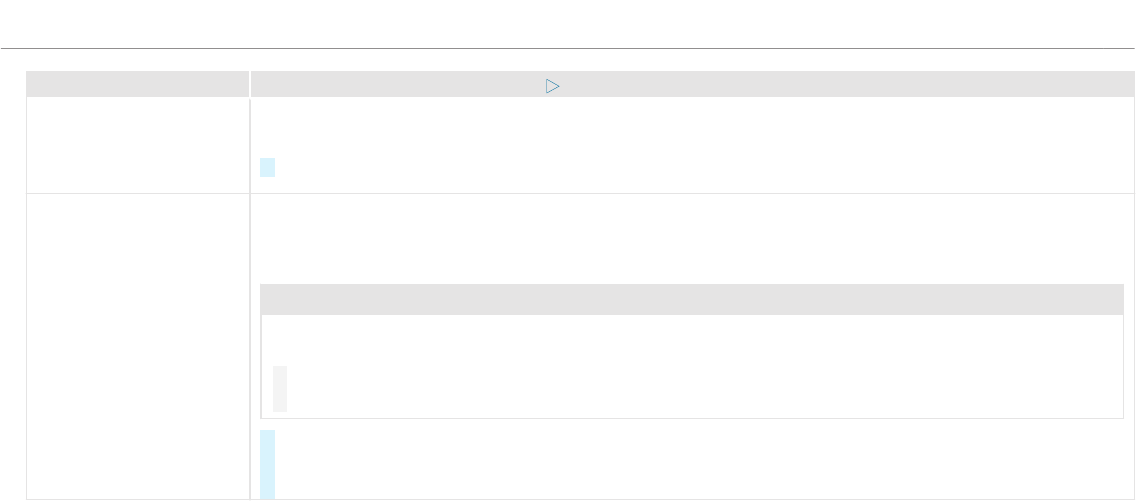Image resolution: width=1136 pixels, height=501 pixels.
Task: Click the wide gray header beside the play icon
Action: tap(691, 83)
